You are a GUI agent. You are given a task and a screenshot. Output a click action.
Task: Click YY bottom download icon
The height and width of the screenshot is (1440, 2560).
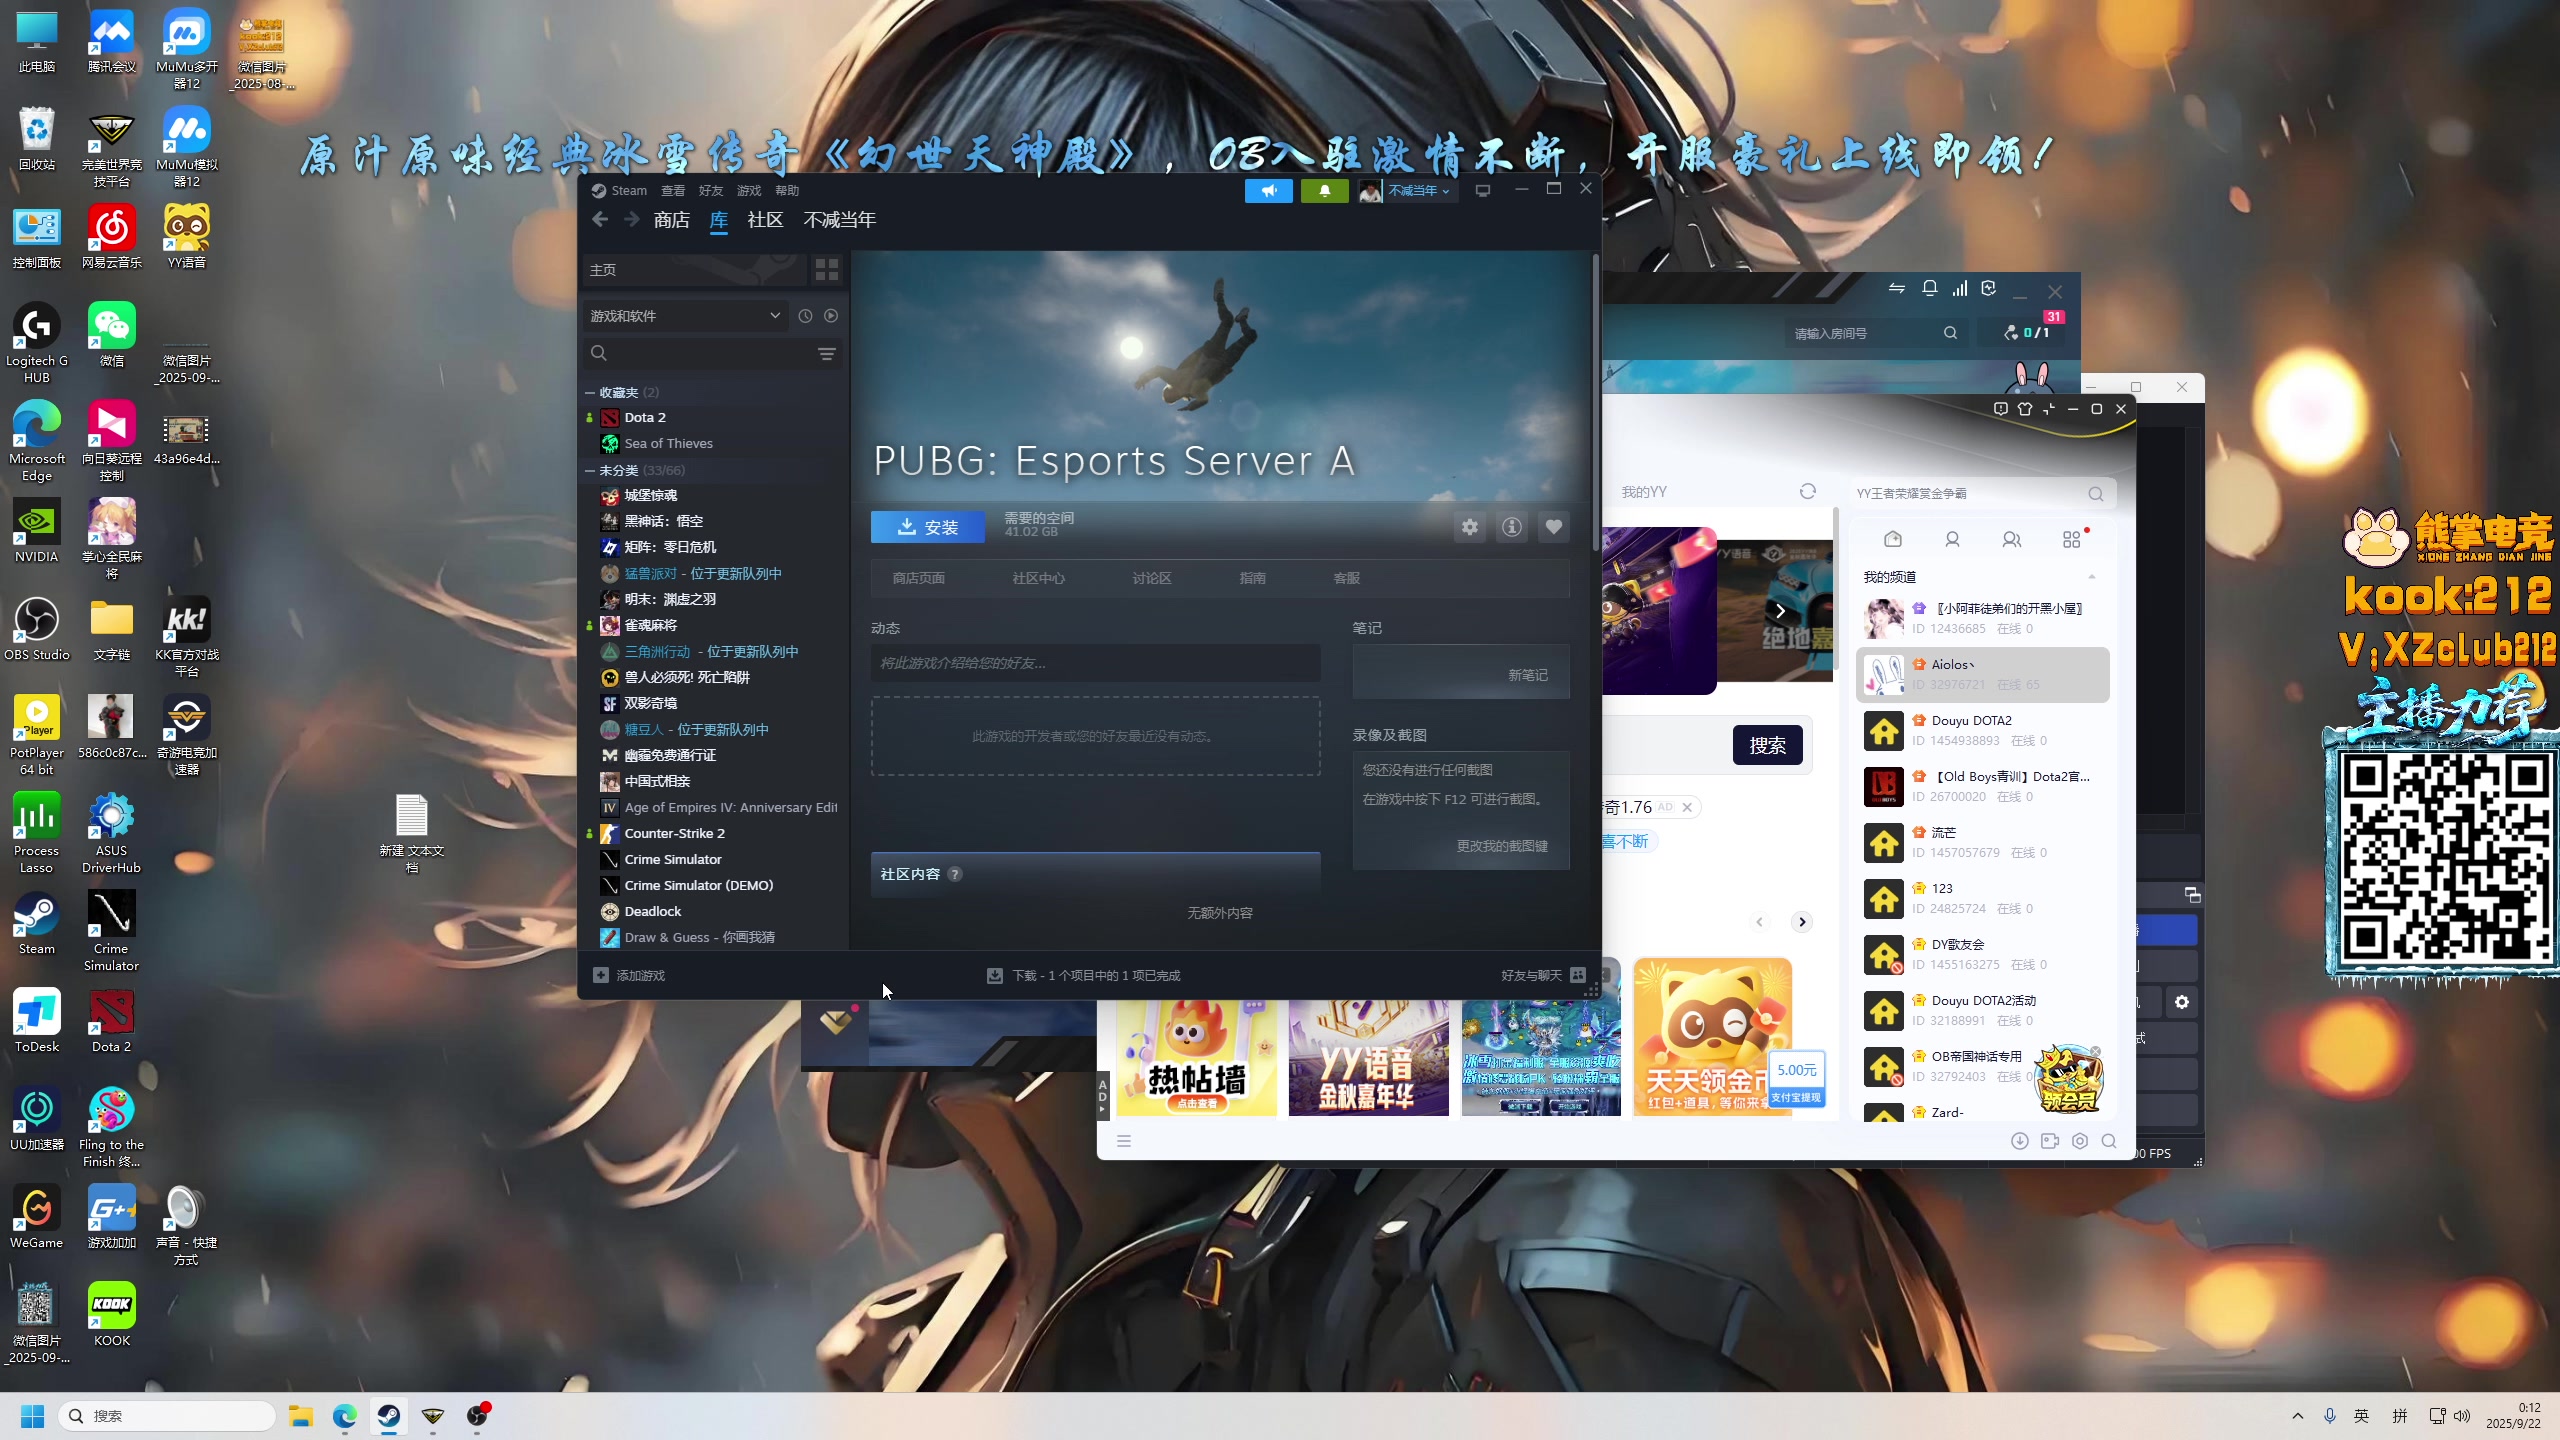2019,1141
